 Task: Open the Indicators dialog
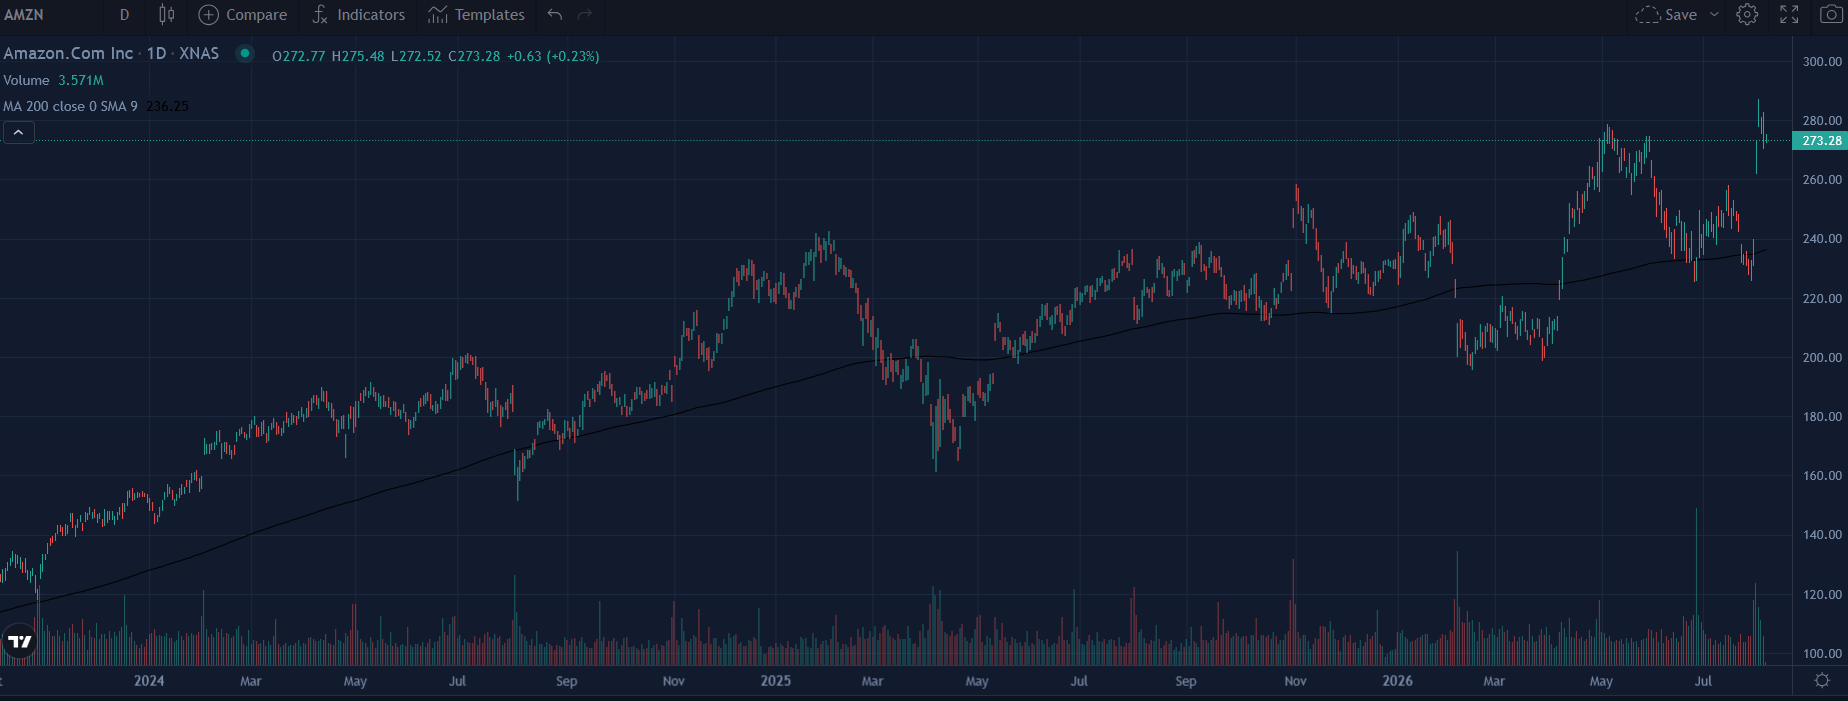pyautogui.click(x=358, y=15)
